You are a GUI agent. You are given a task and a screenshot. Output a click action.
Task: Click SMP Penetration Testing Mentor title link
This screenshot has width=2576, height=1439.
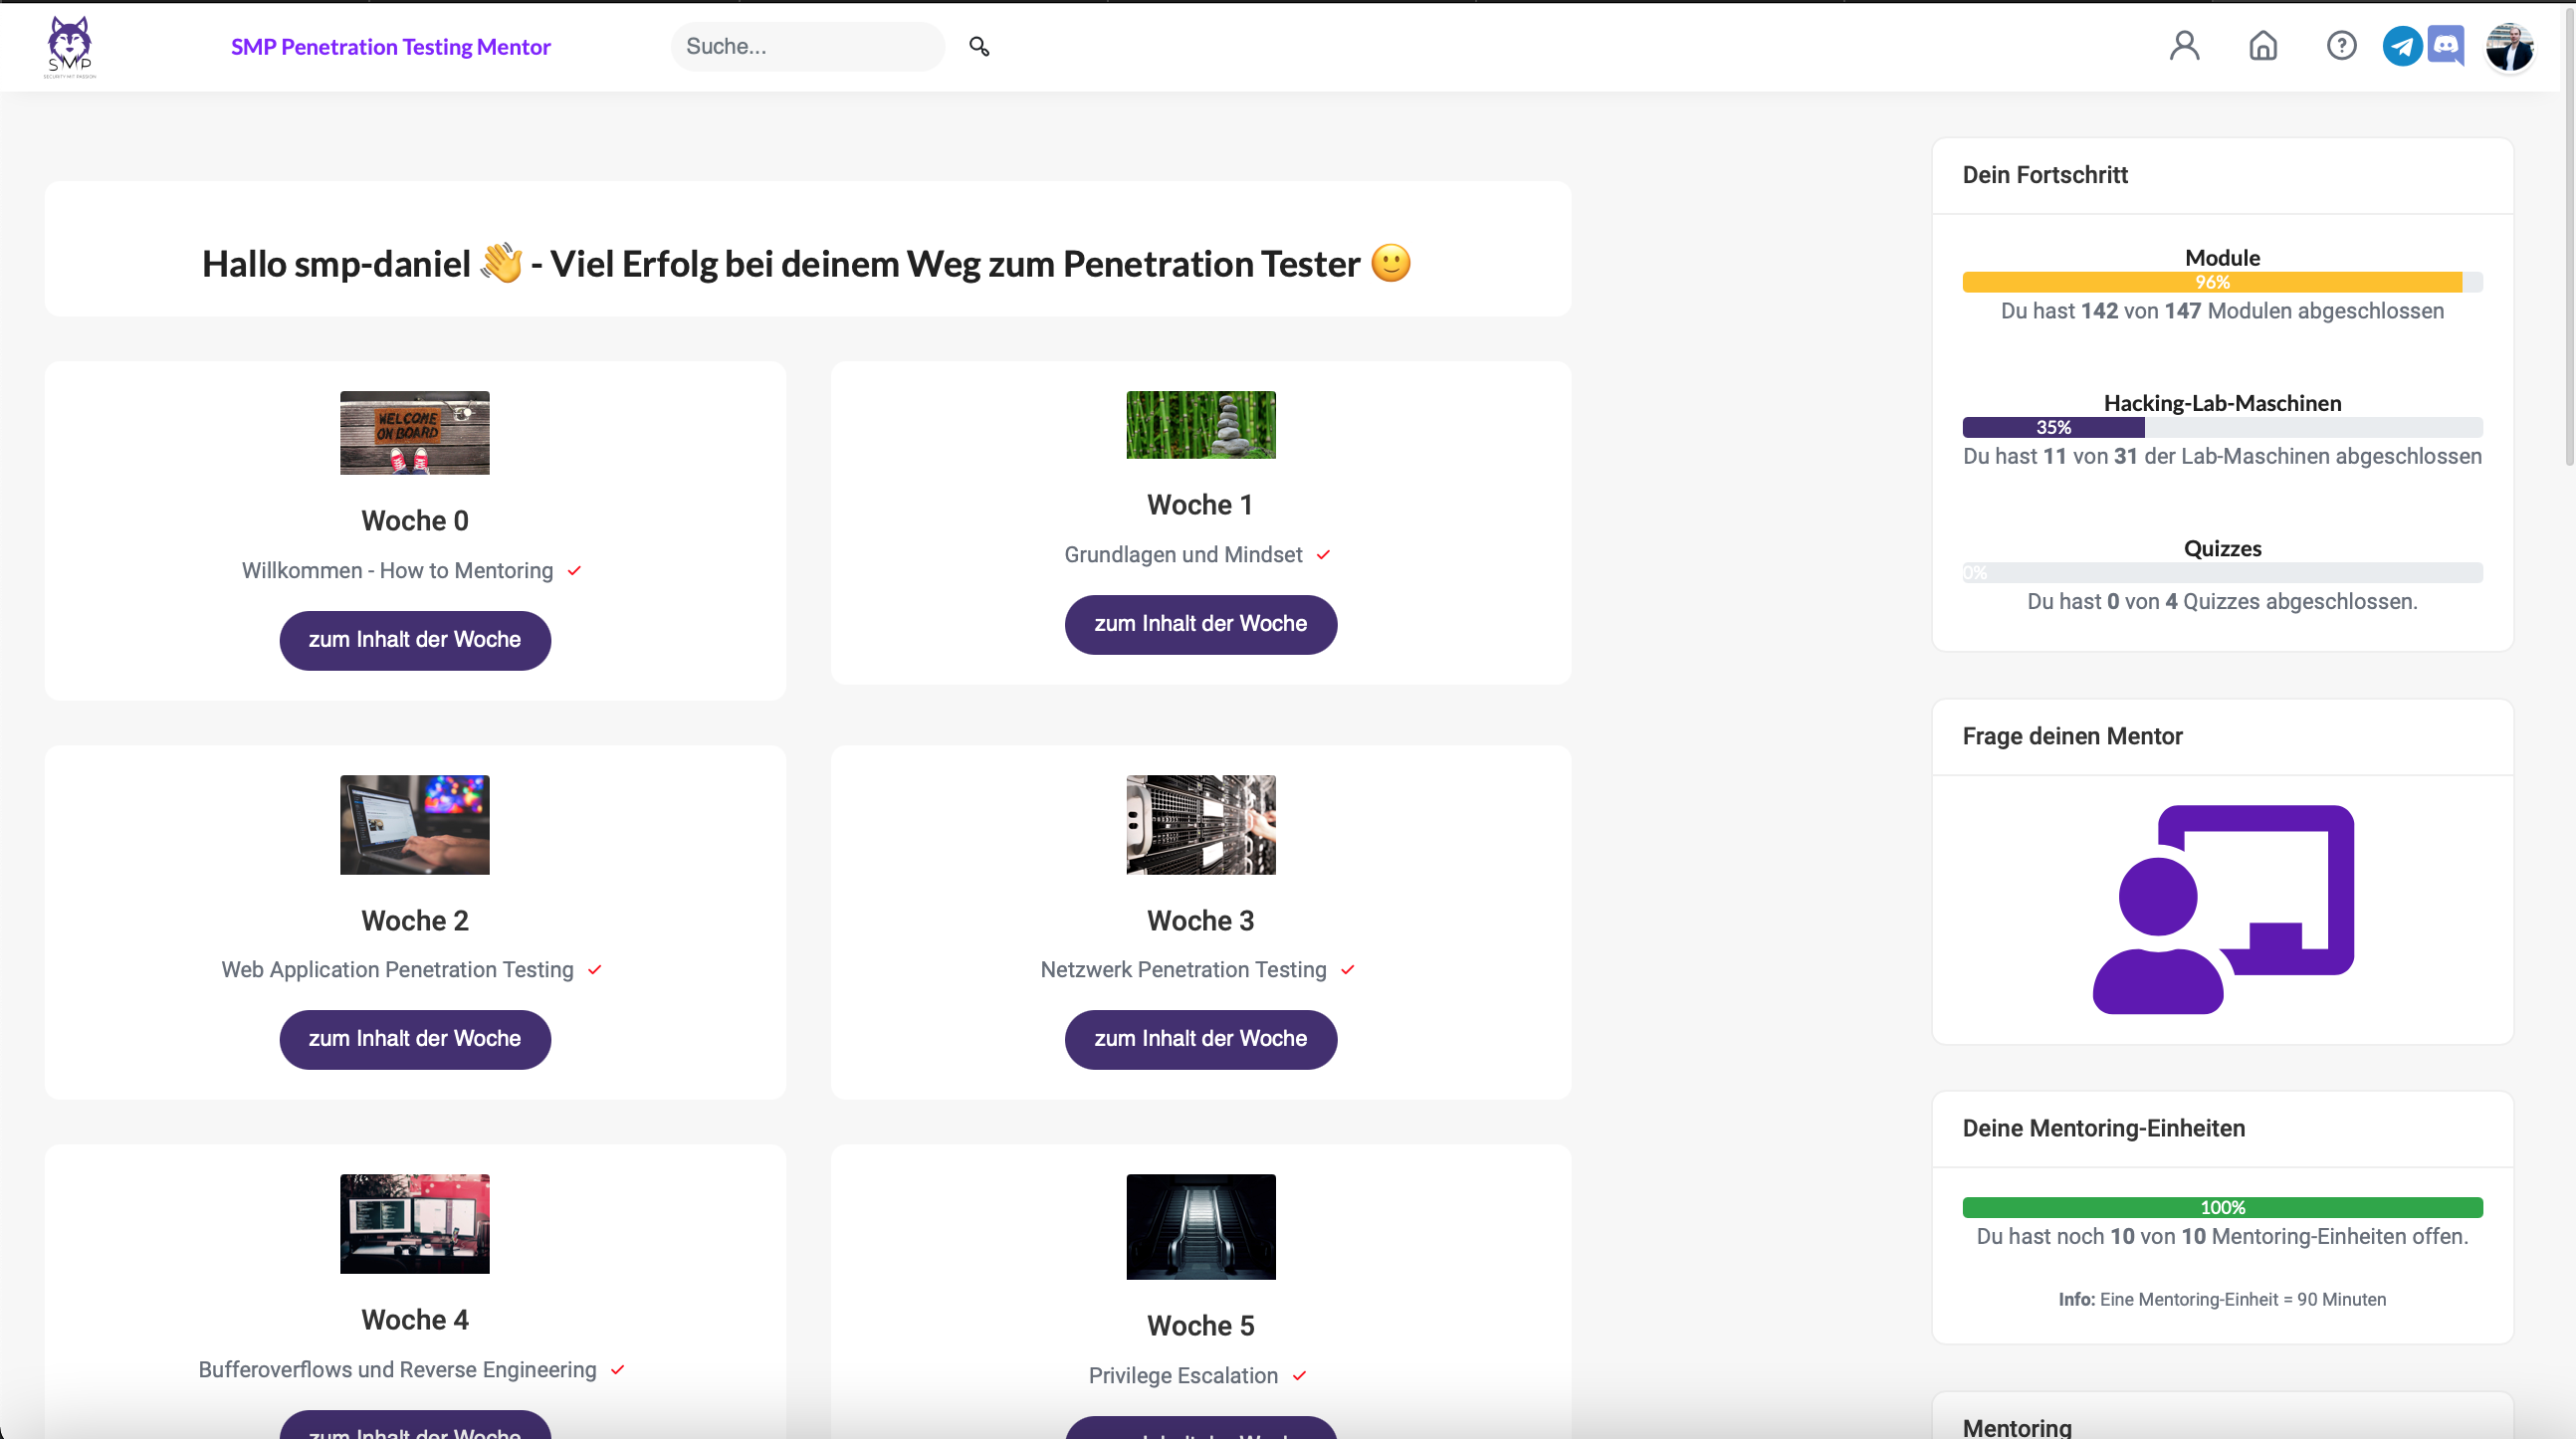pyautogui.click(x=390, y=47)
